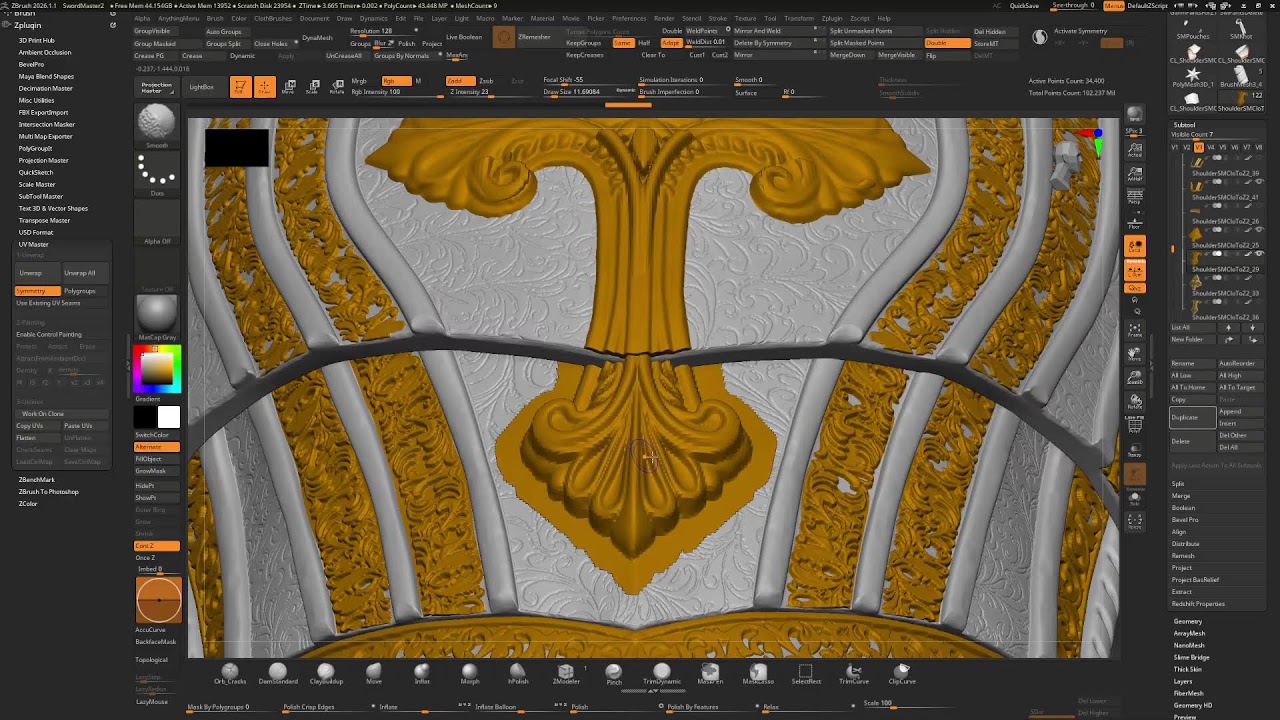The image size is (1280, 720).
Task: Expand the Split section in Subtool
Action: coord(1178,484)
